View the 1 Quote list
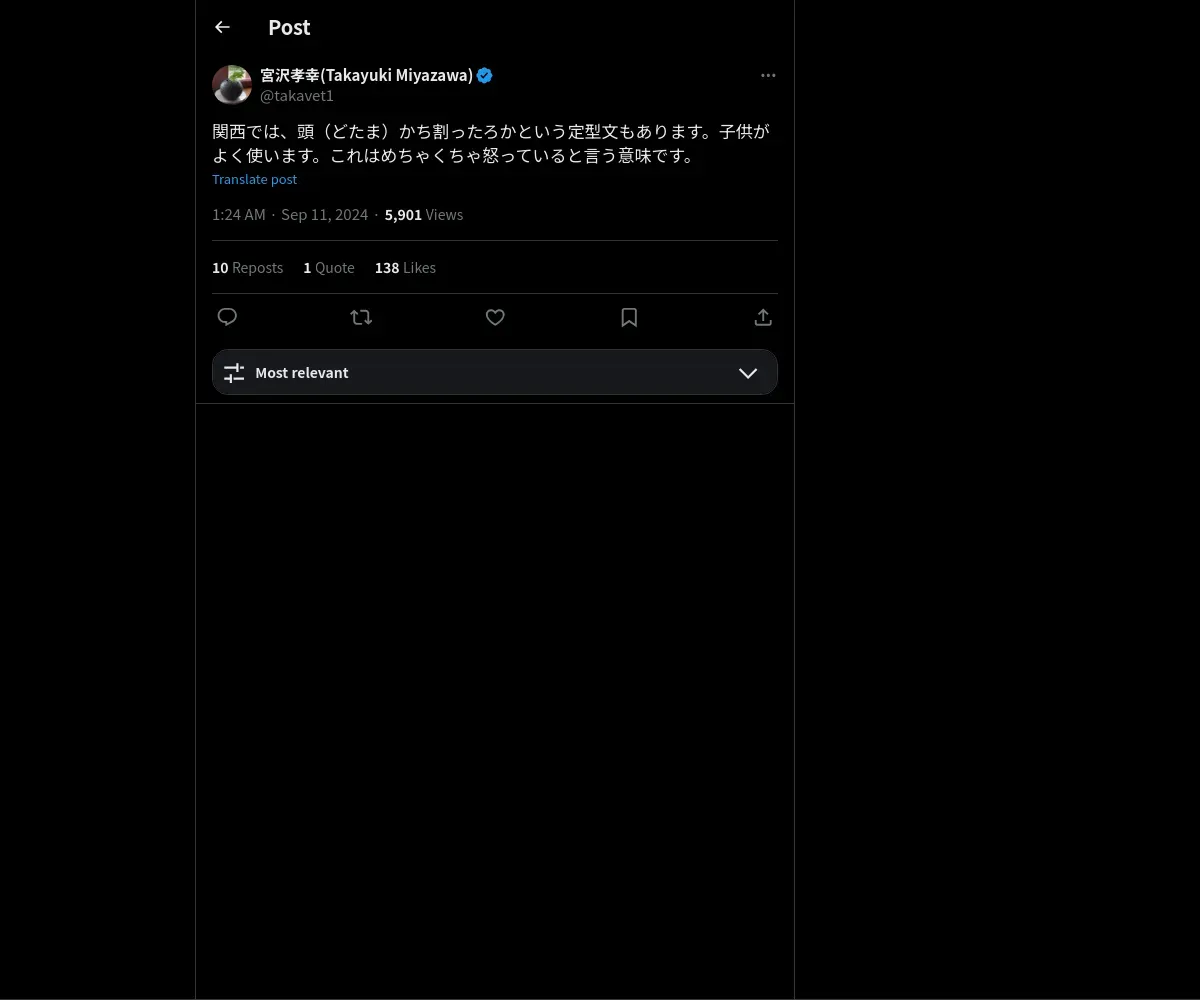1200x1000 pixels. point(329,268)
